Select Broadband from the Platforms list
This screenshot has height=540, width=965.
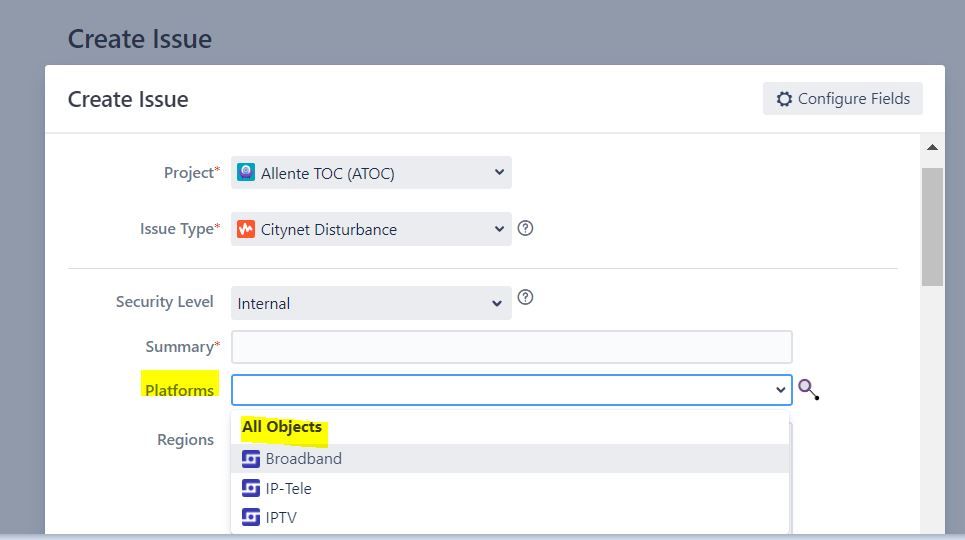point(510,459)
